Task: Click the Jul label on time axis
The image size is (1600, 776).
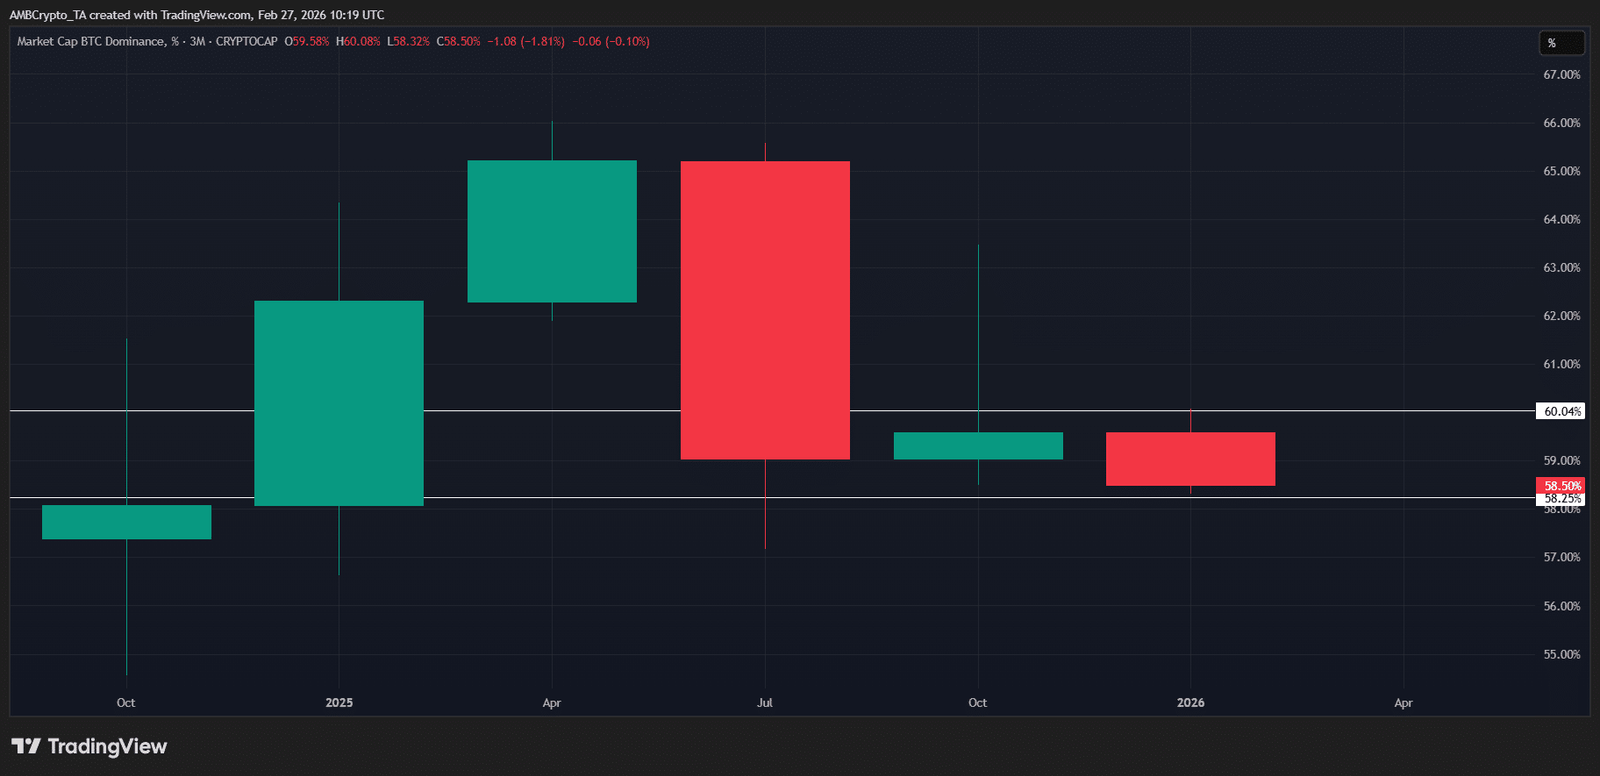Action: [x=765, y=703]
